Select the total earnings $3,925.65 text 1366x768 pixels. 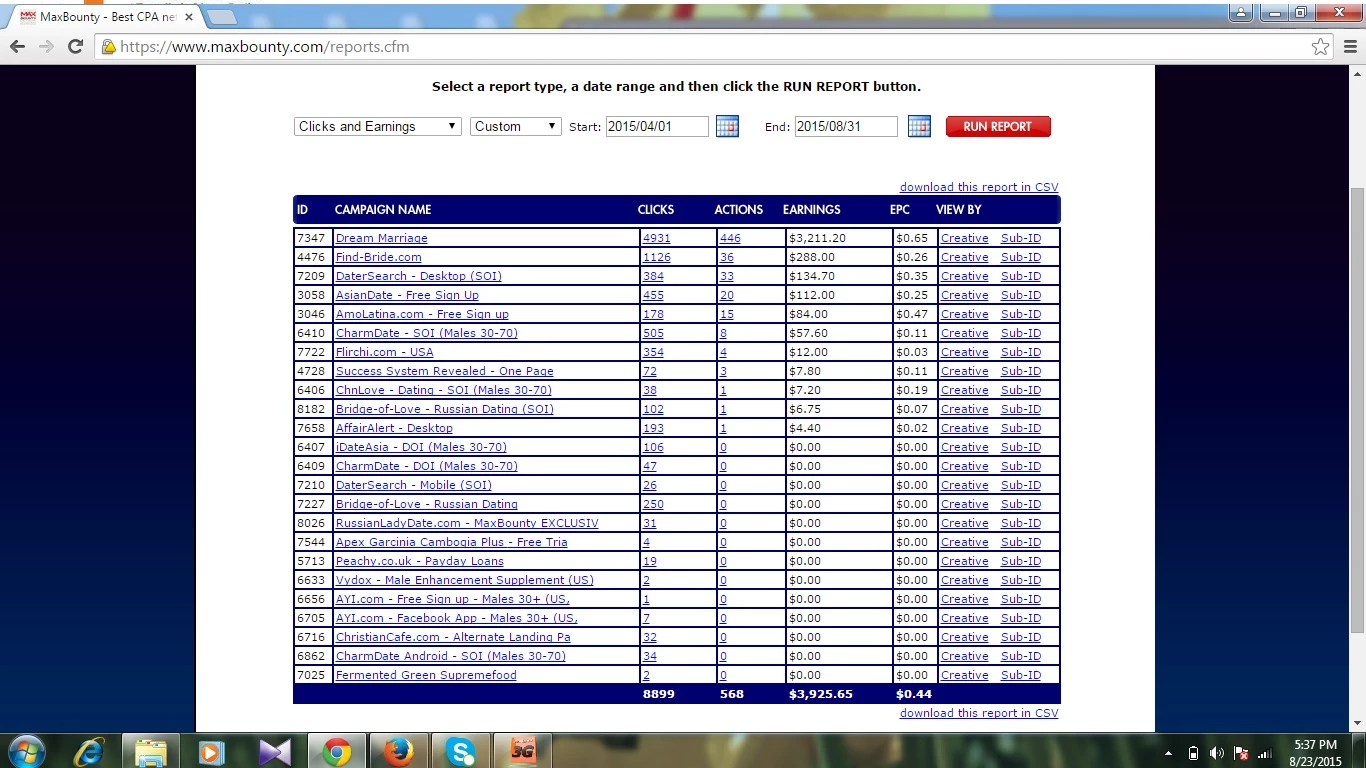[821, 694]
